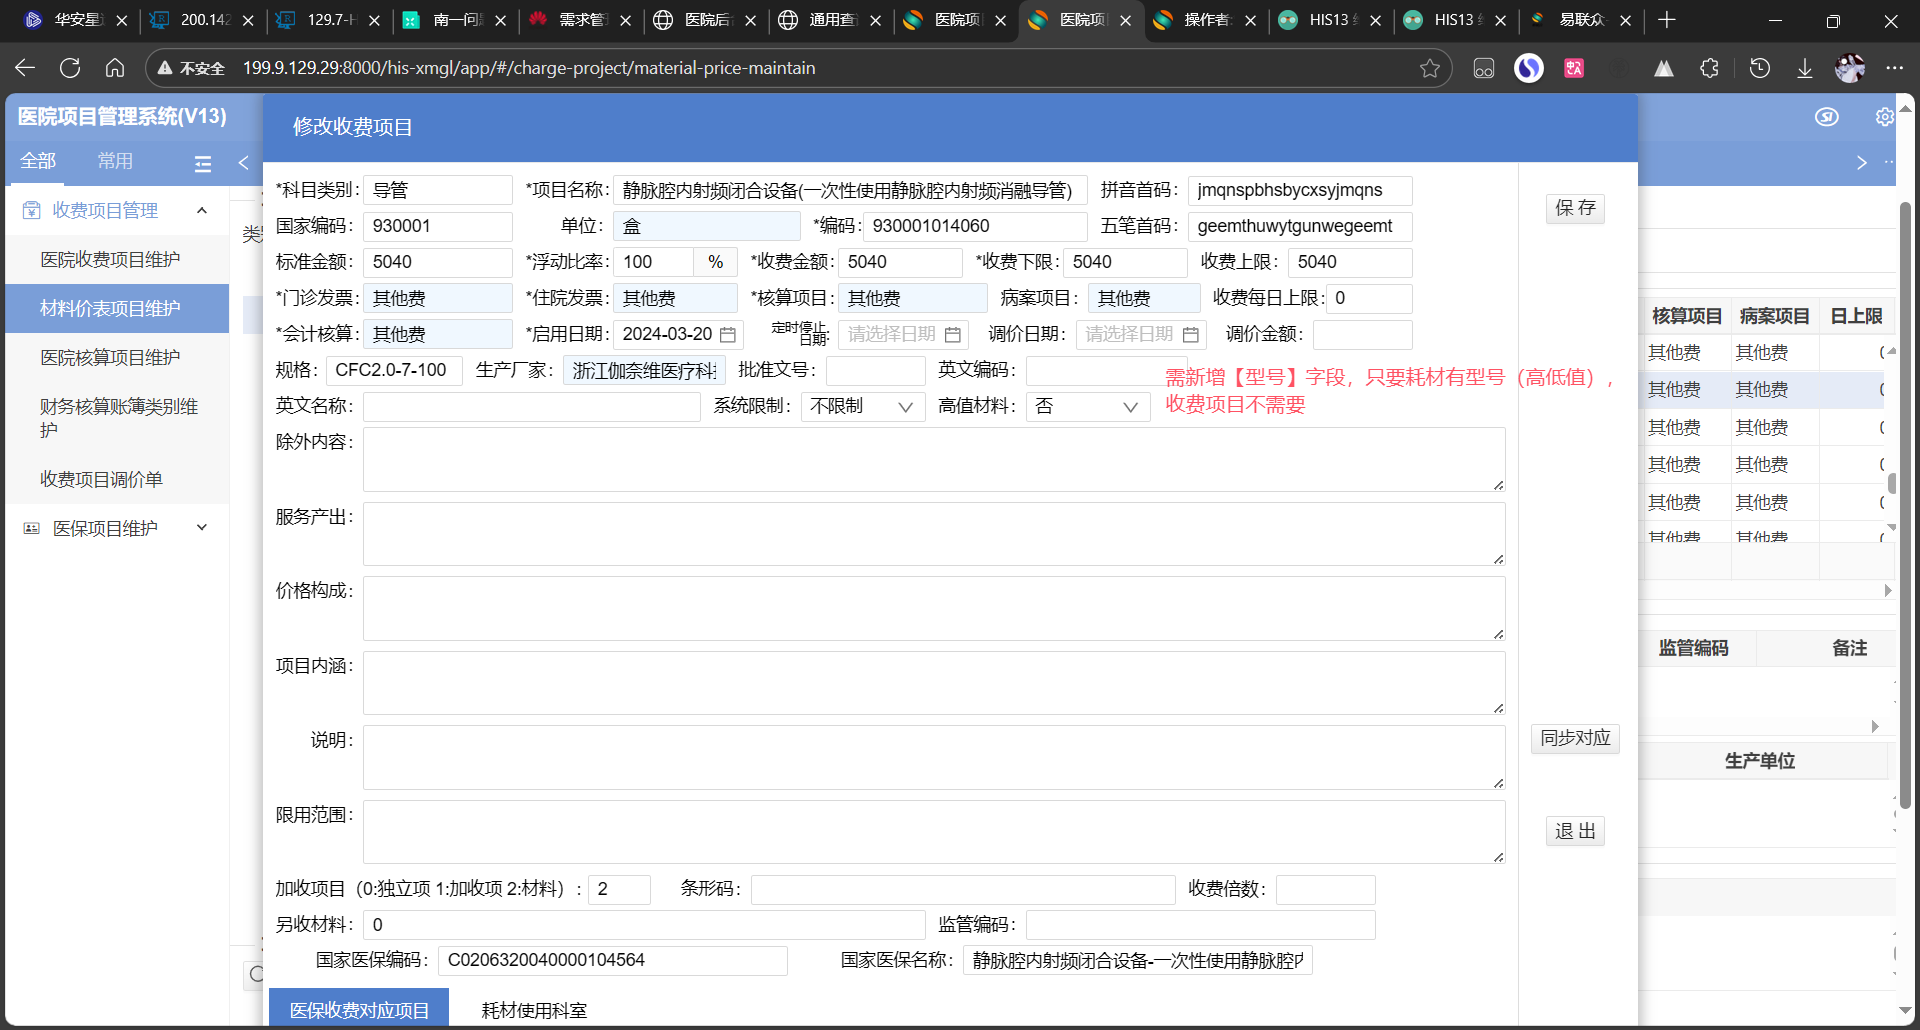1920x1030 pixels.
Task: Click the 生产厂家 field
Action: click(644, 370)
